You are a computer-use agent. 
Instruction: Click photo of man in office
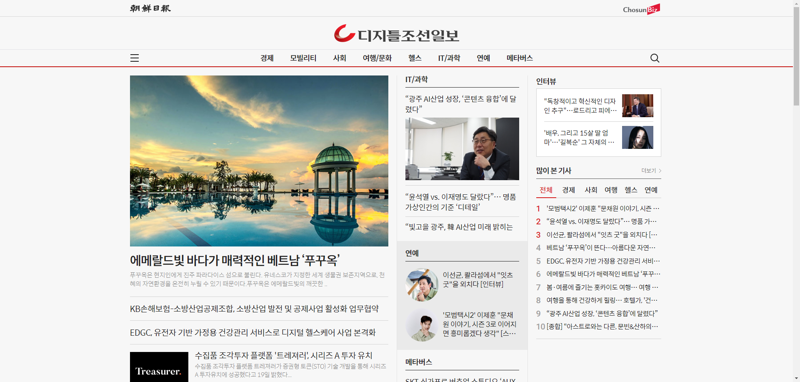(462, 149)
